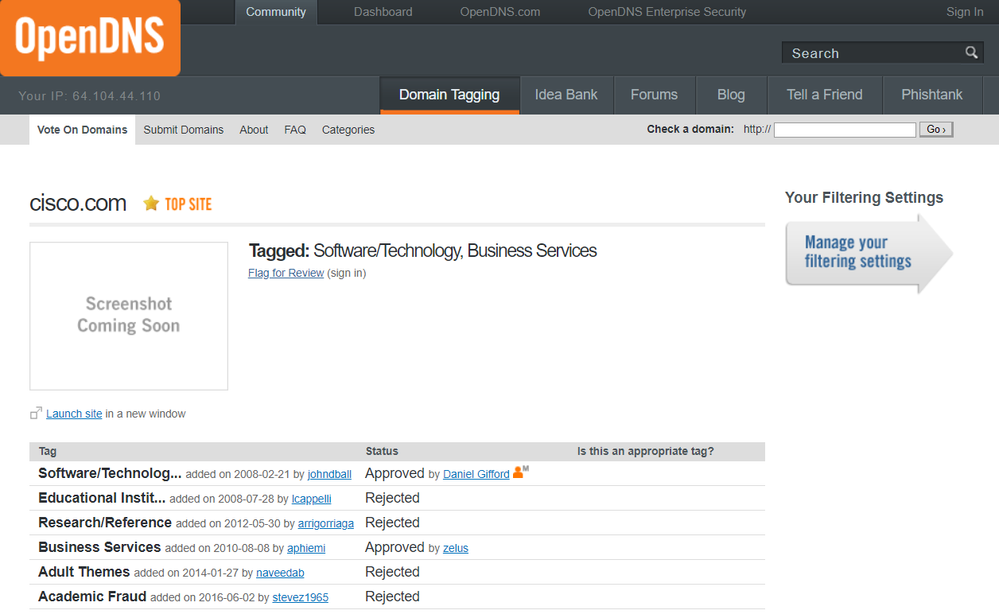Click Manage your filtering settings arrow
This screenshot has width=999, height=614.
tap(869, 253)
